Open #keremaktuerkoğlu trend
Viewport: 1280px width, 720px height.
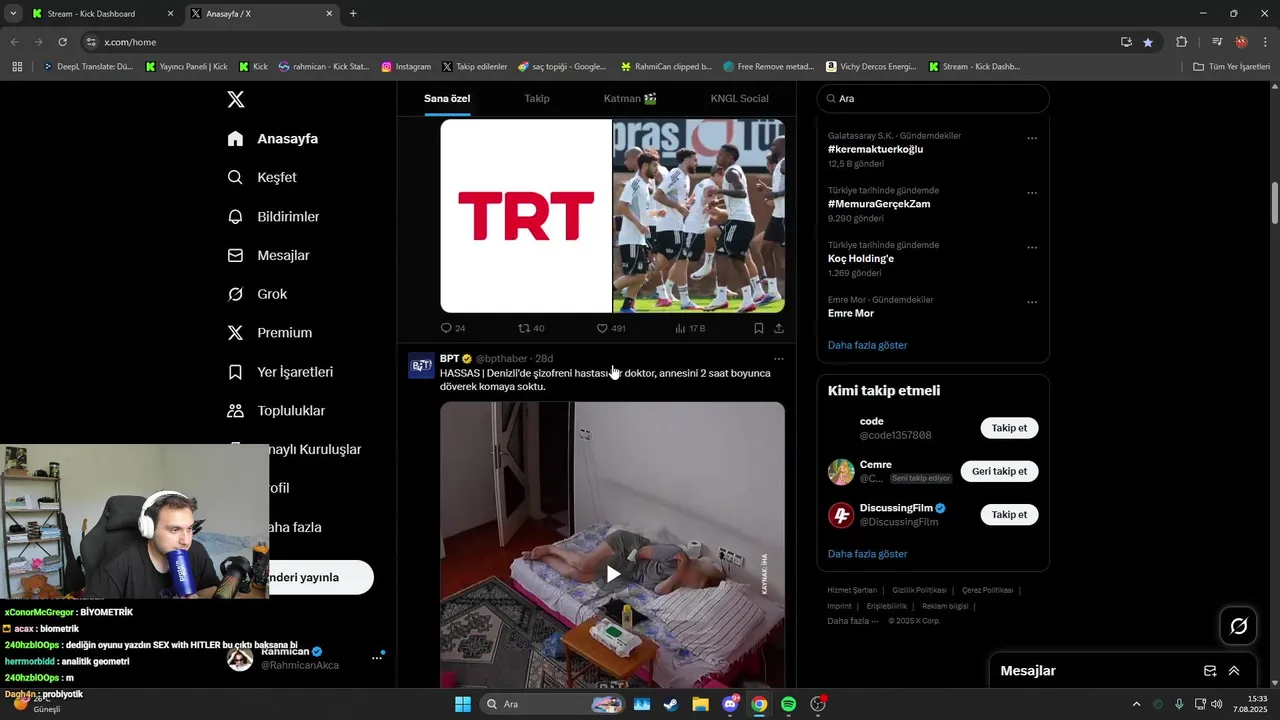(875, 149)
